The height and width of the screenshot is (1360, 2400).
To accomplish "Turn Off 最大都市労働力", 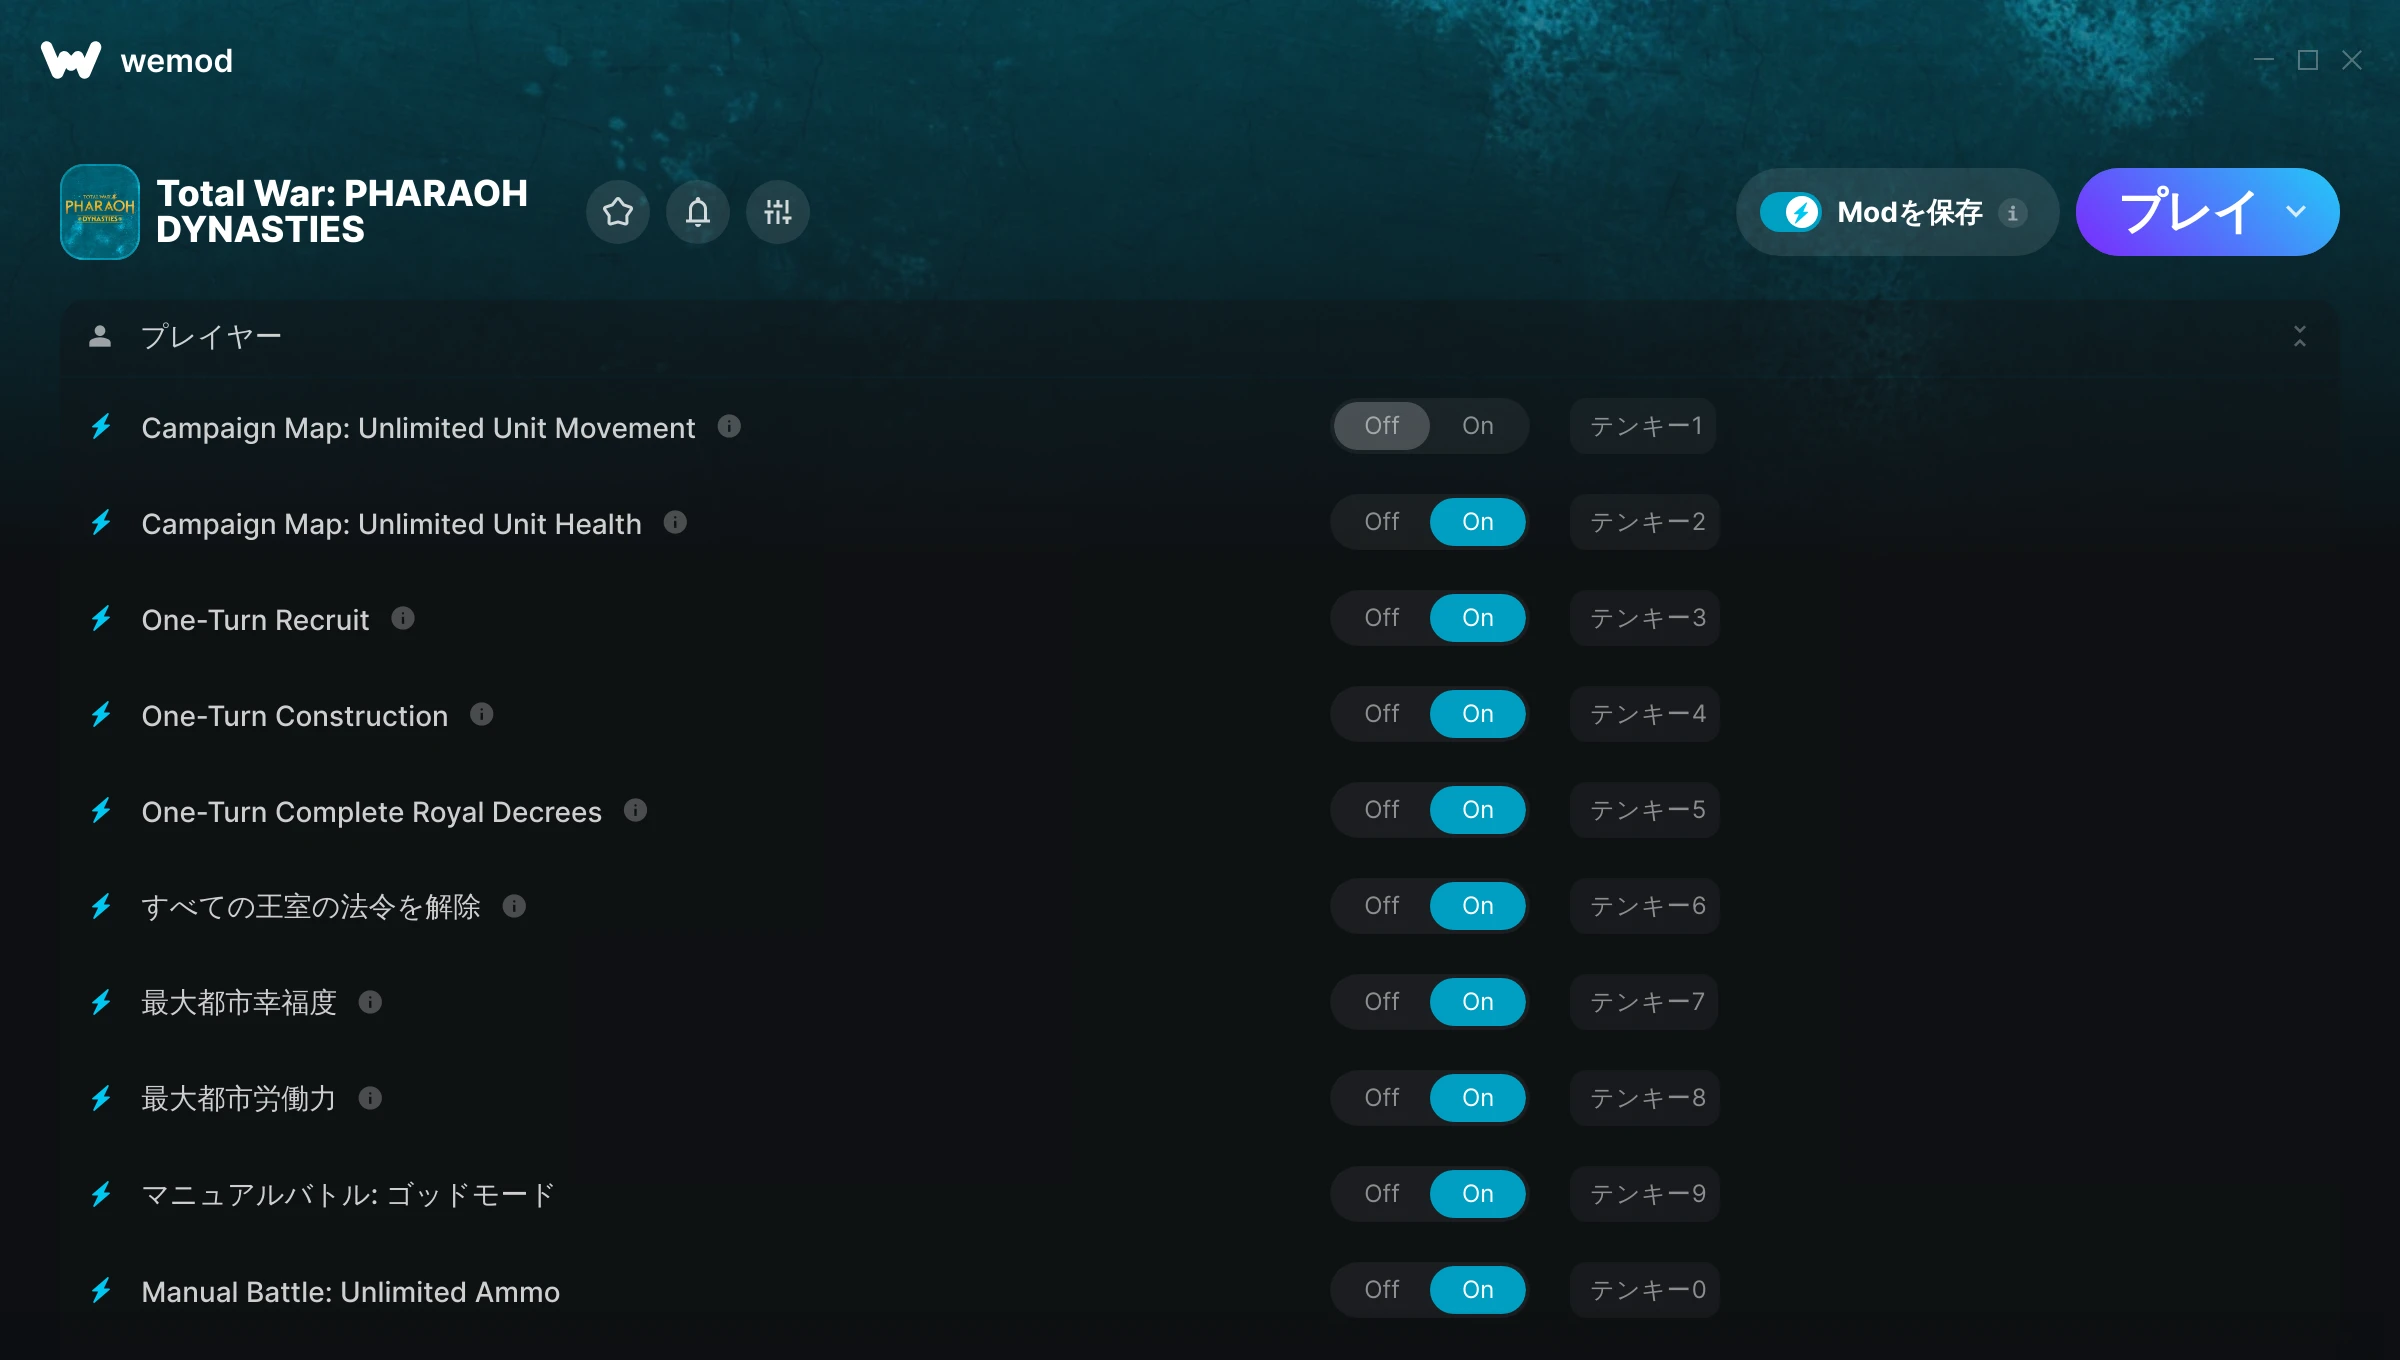I will click(x=1382, y=1098).
